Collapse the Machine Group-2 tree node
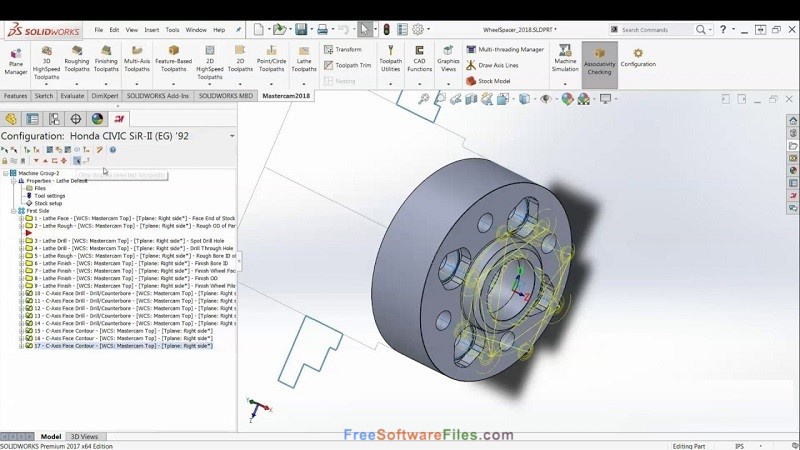This screenshot has width=800, height=450. [6, 173]
